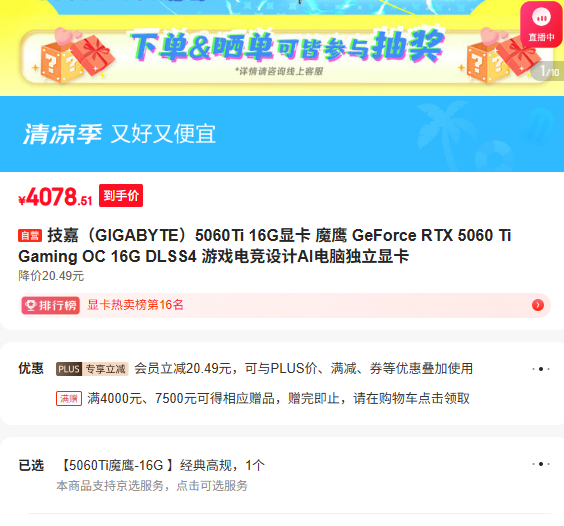
Task: Click the 点击可选服务 service link
Action: 212,486
